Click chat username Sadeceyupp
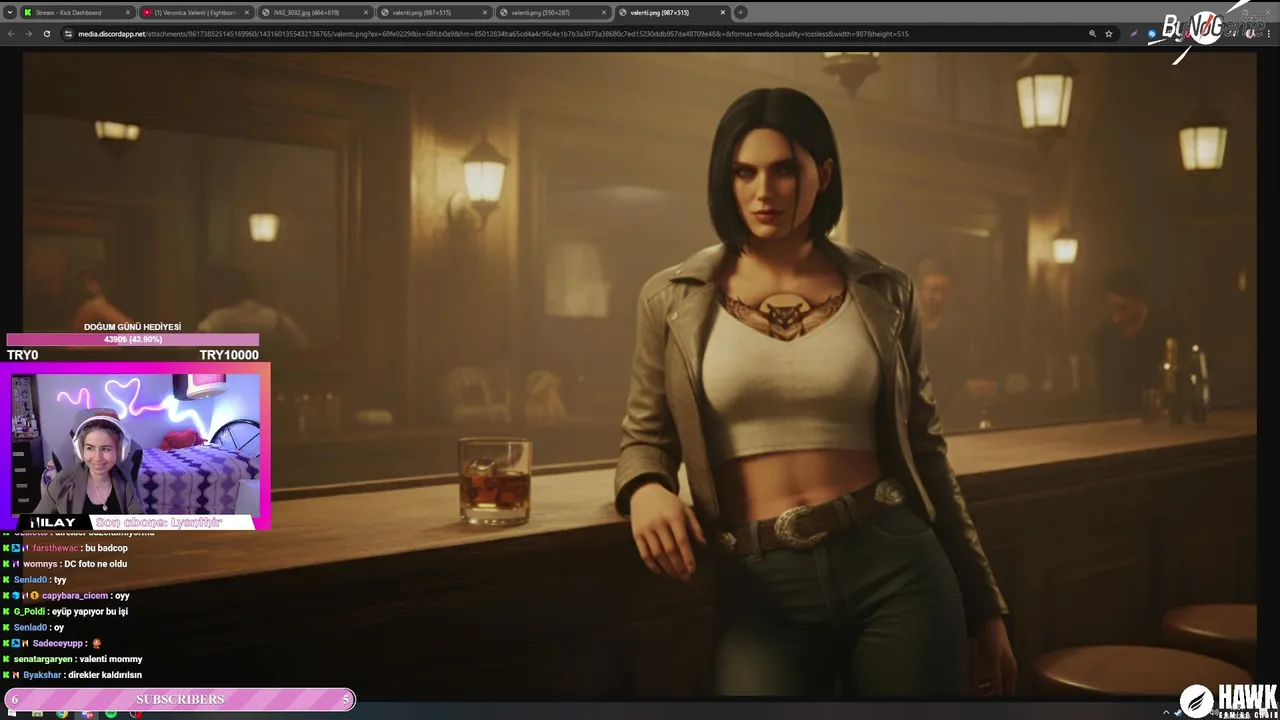Screen dimensions: 1280x720 [59, 643]
